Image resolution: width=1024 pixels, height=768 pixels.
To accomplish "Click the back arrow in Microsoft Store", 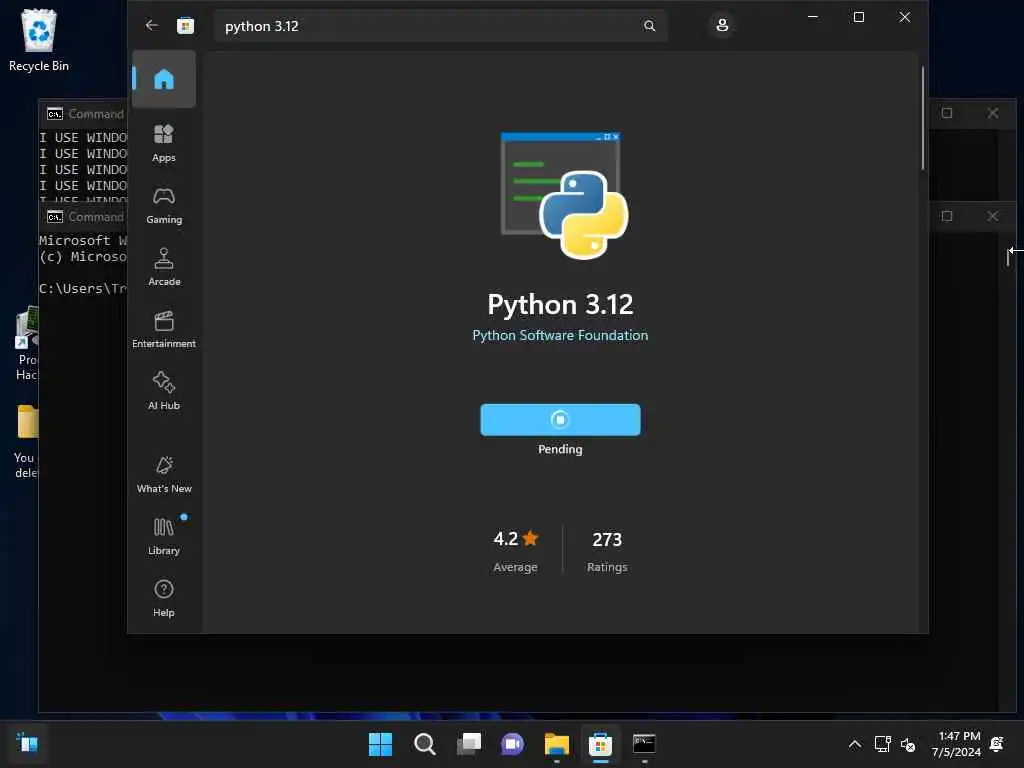I will click(x=152, y=25).
